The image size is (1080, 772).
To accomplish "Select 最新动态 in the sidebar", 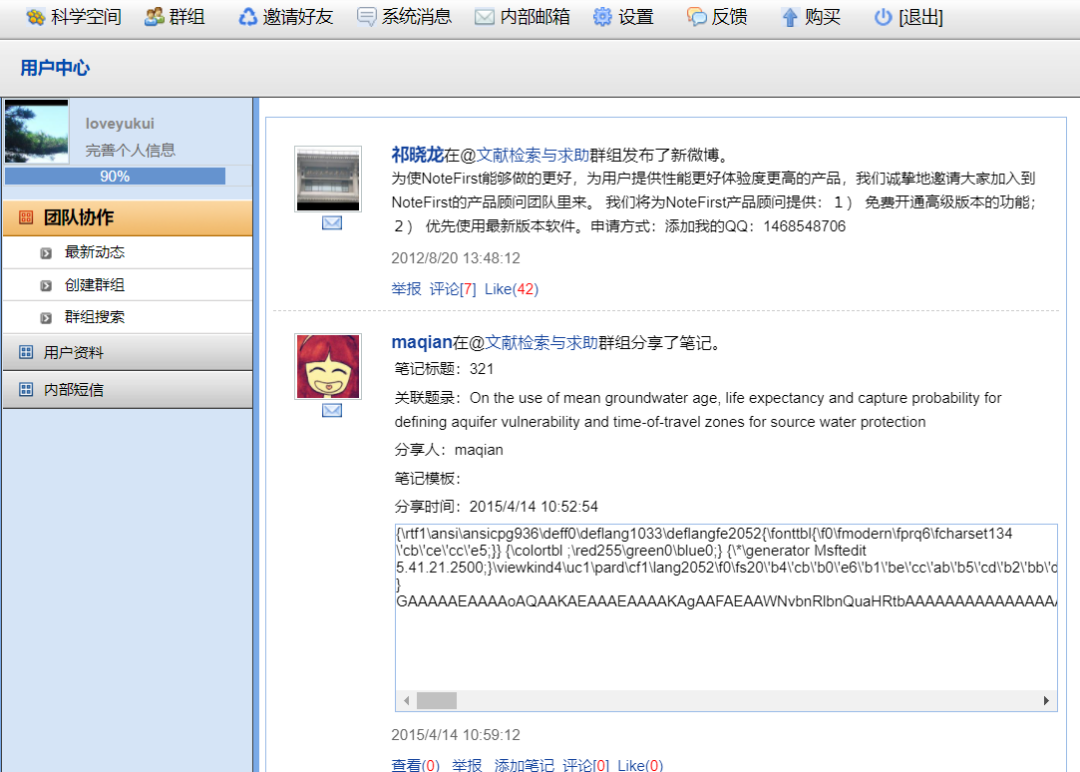I will click(x=94, y=252).
